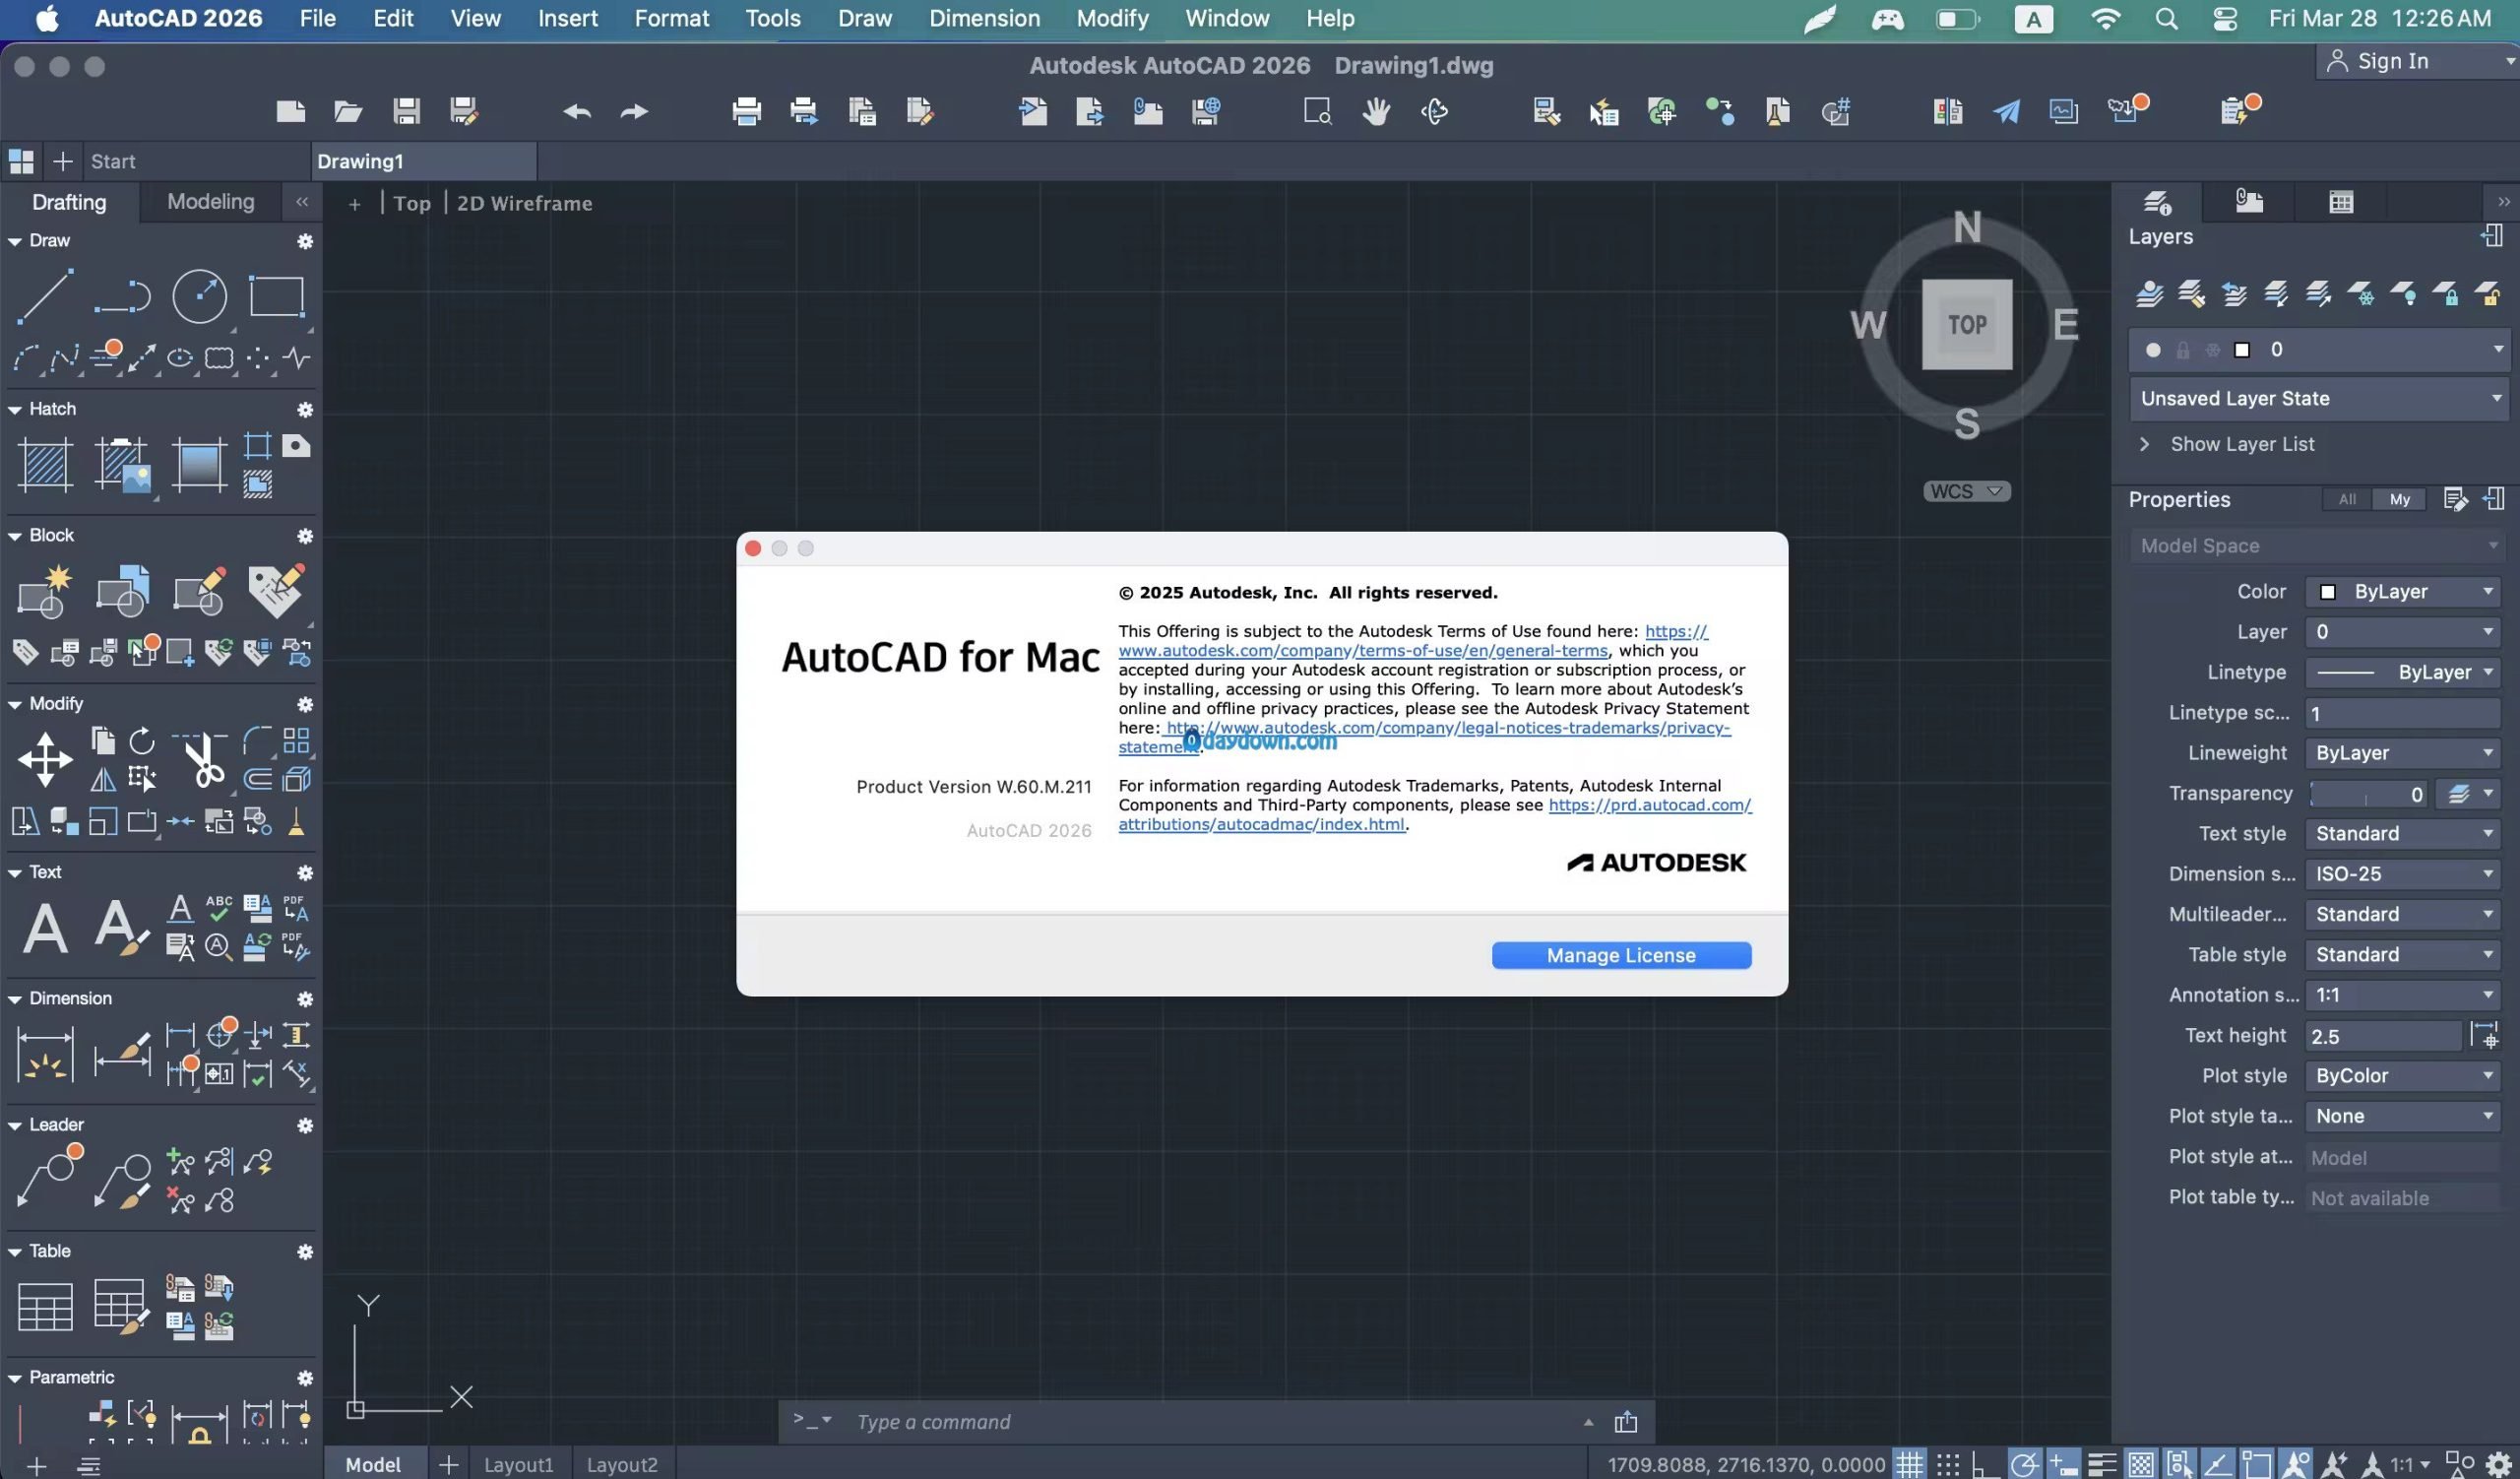Collapse the Hatch panel section

click(15, 409)
